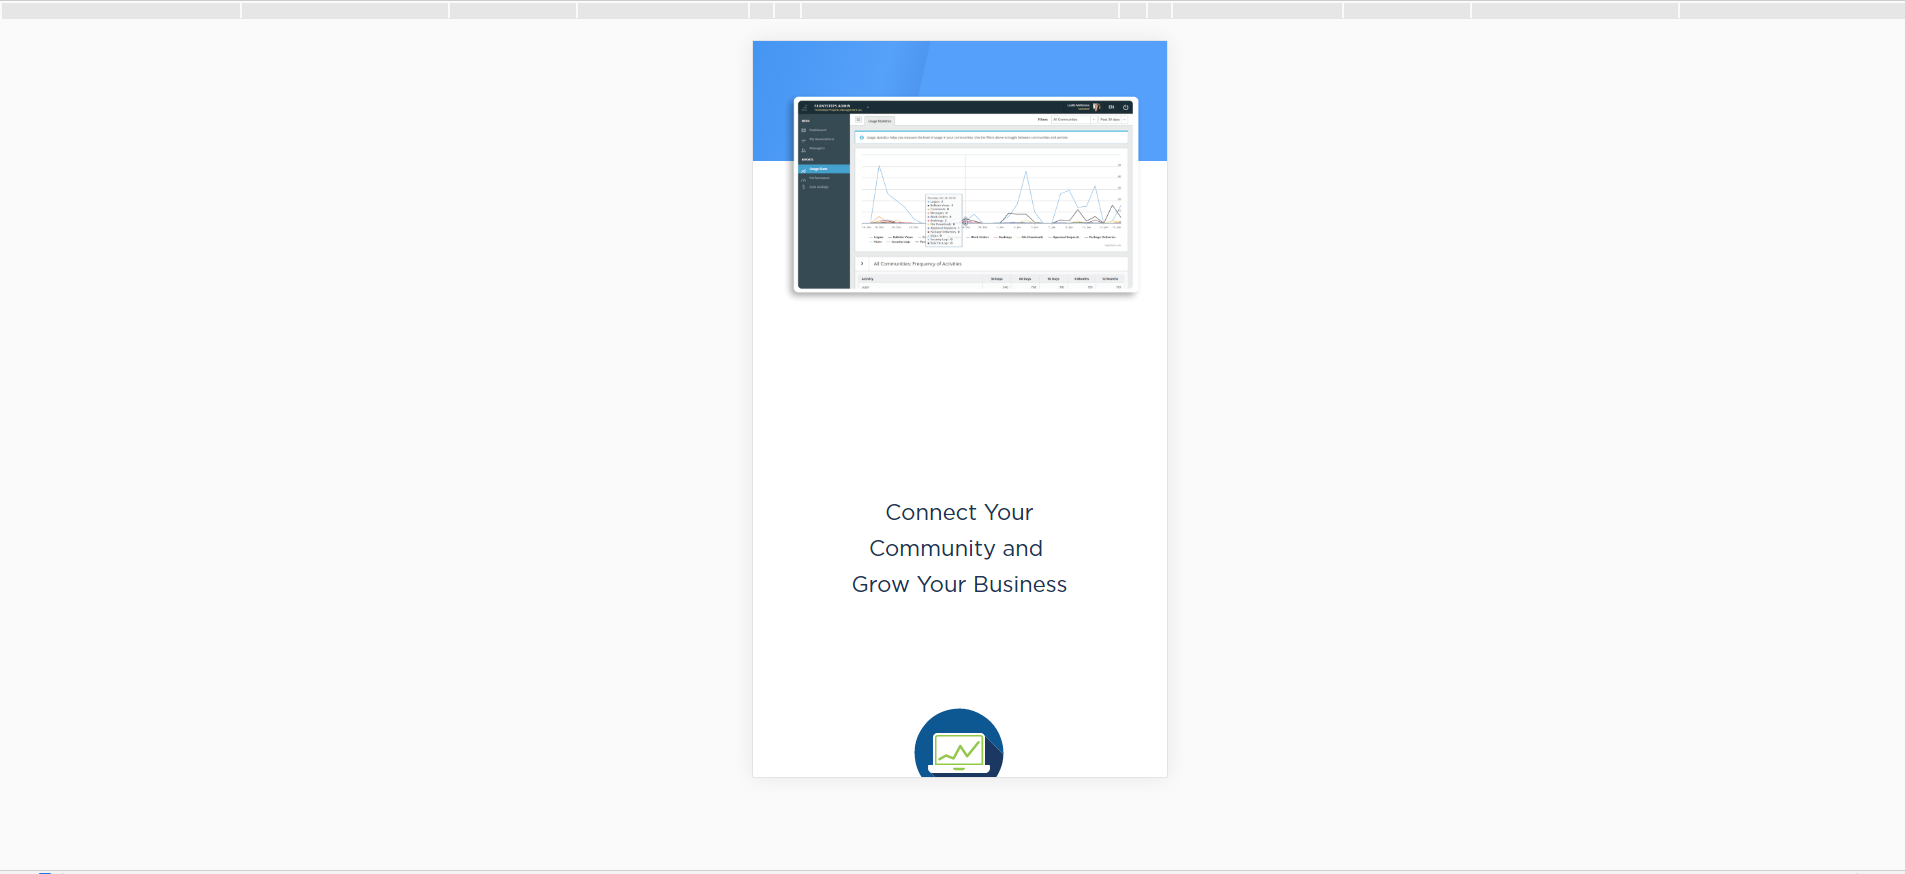This screenshot has width=1905, height=874.
Task: Click the usage line chart tooltip box
Action: click(x=943, y=220)
